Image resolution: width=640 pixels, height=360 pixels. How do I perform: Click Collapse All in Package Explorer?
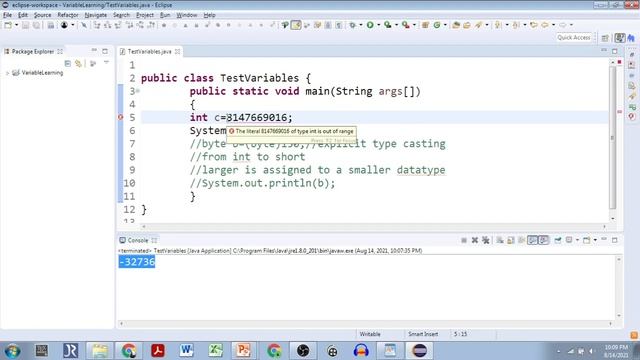pos(68,64)
